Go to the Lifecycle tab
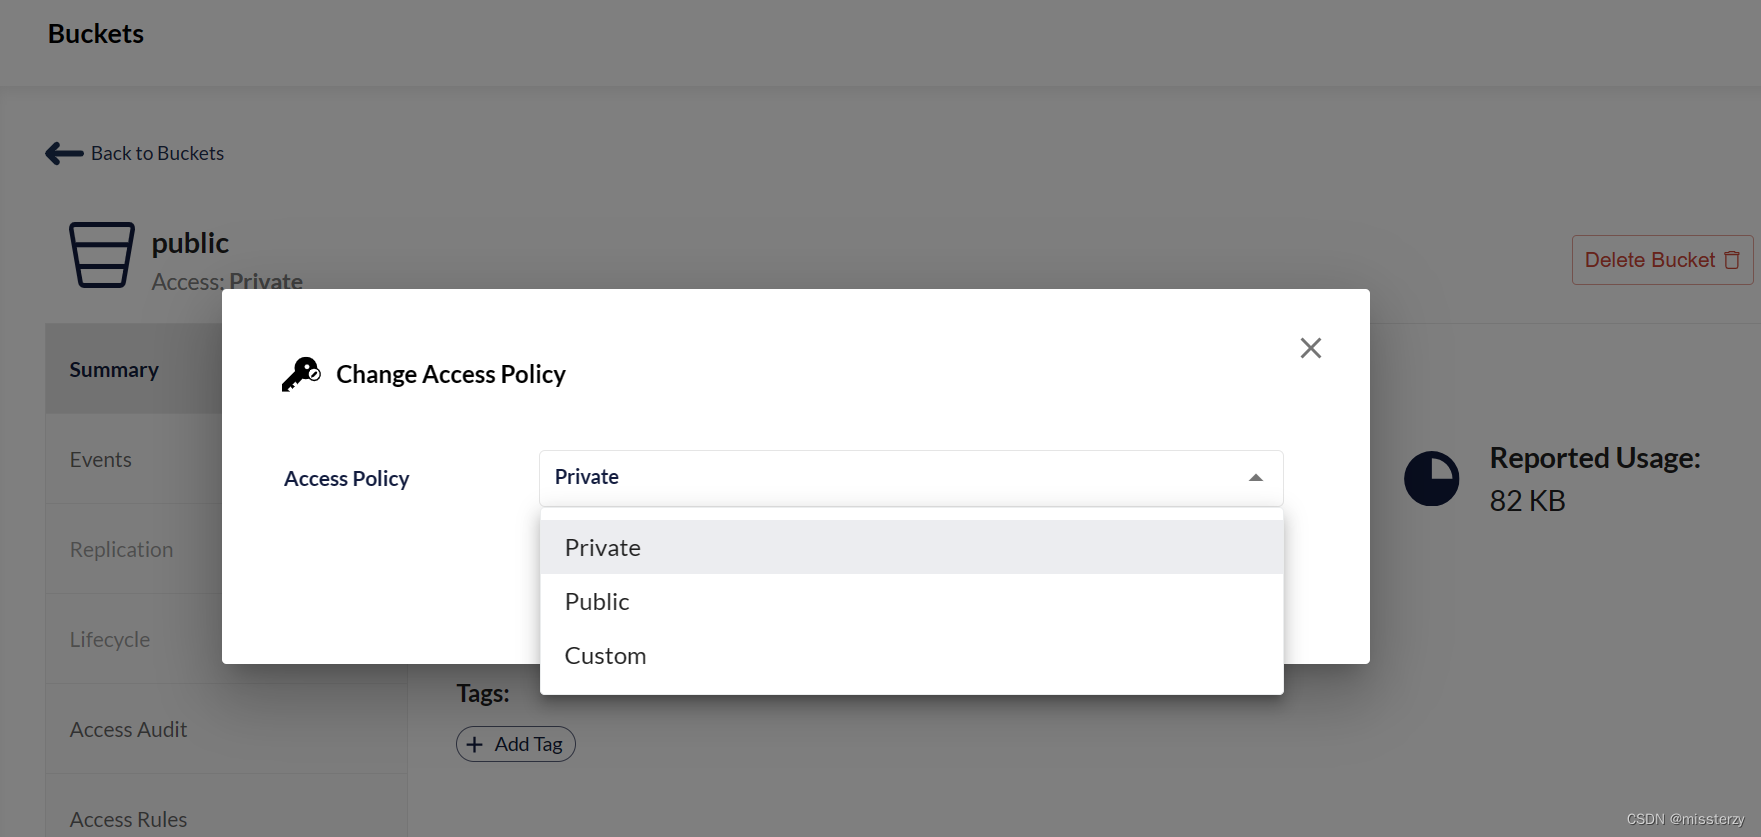The width and height of the screenshot is (1761, 837). pyautogui.click(x=110, y=640)
